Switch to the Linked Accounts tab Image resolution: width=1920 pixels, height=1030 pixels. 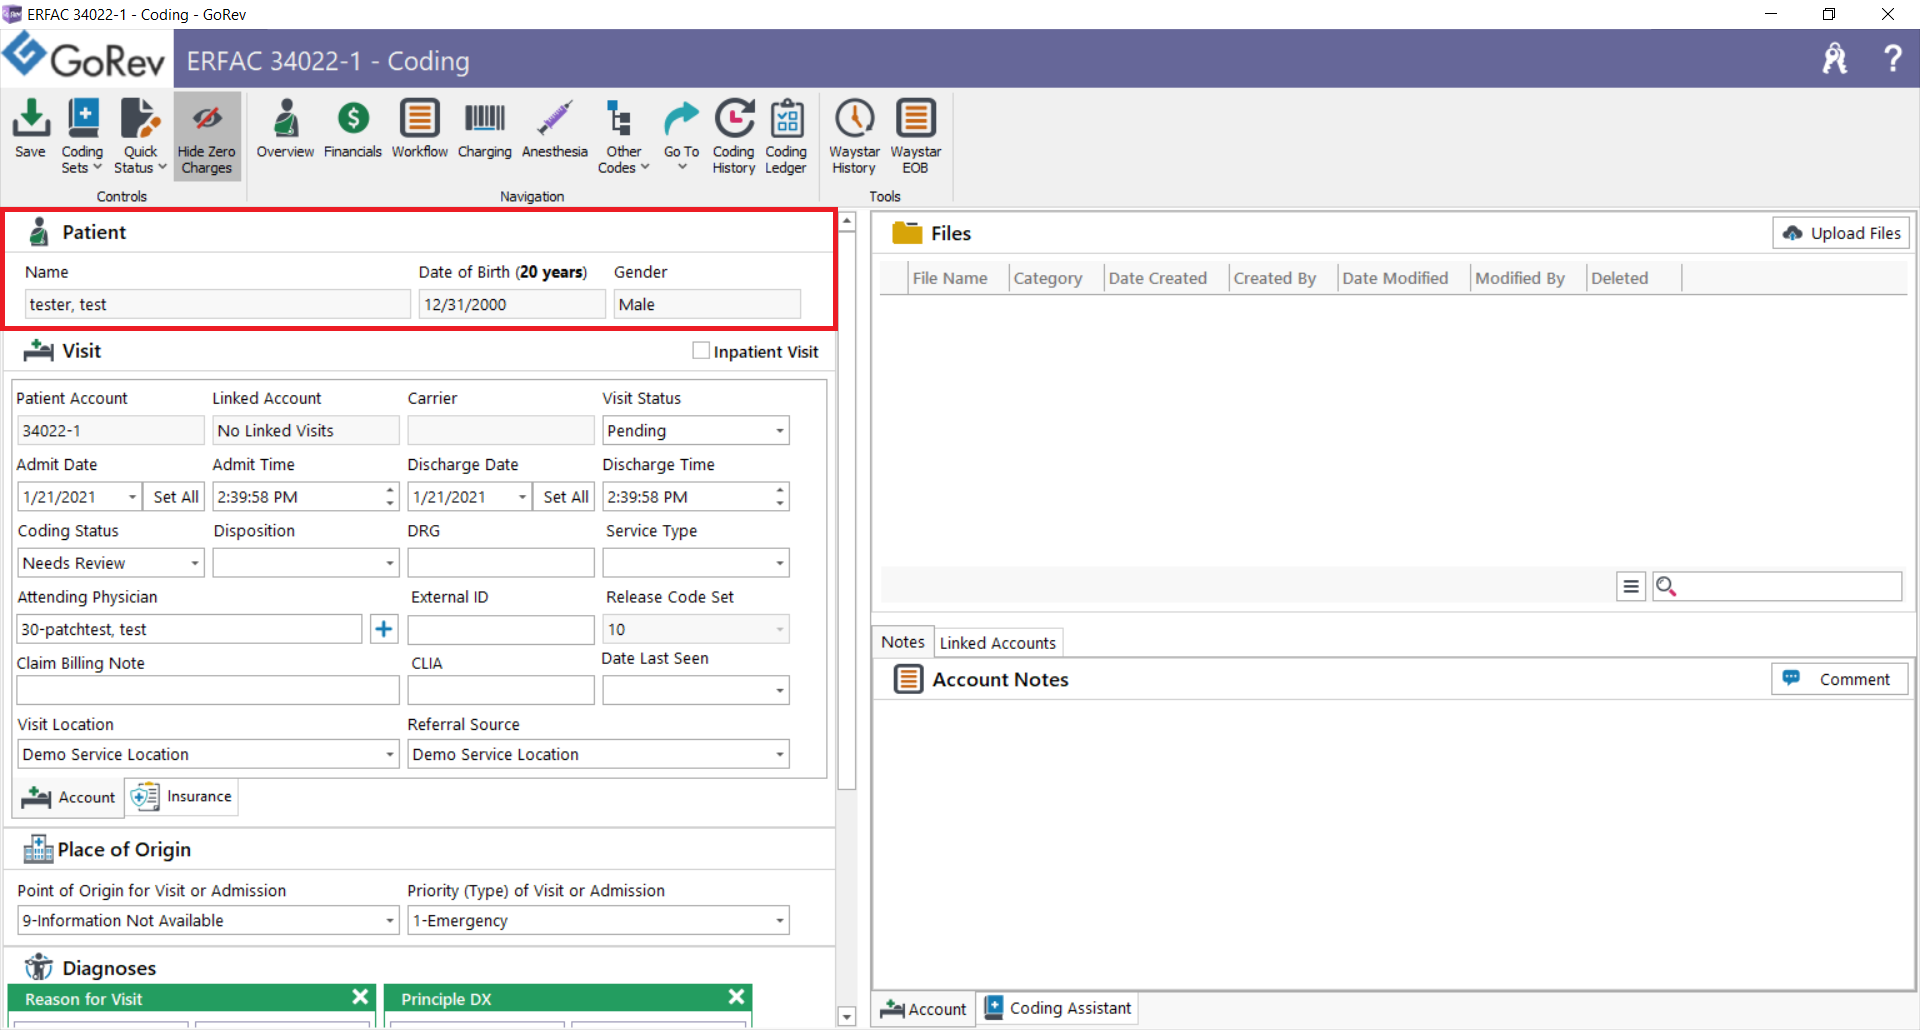click(x=998, y=643)
